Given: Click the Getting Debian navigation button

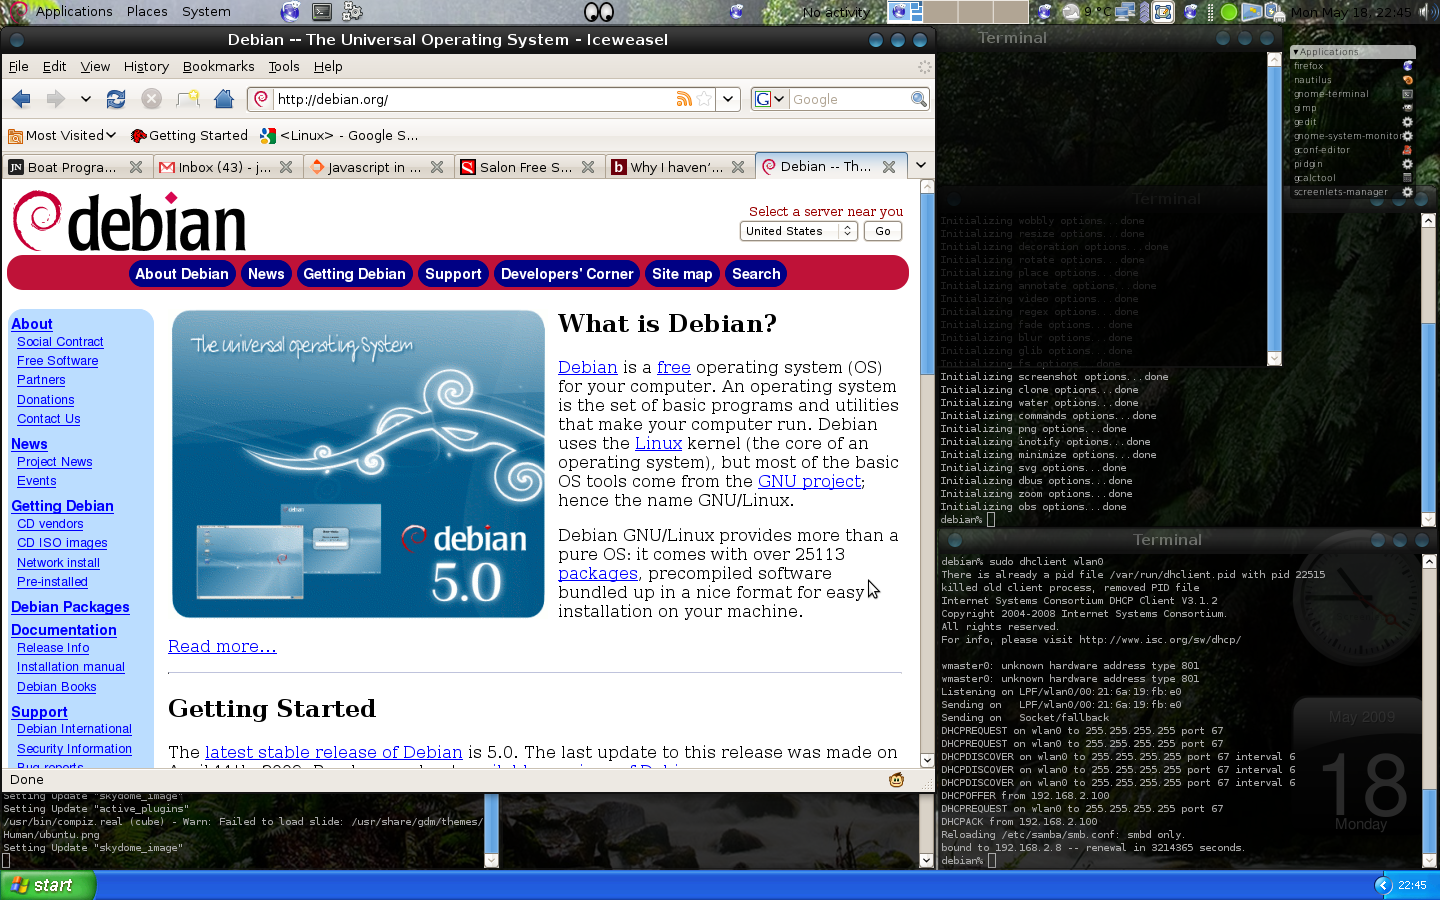Looking at the screenshot, I should pos(354,274).
